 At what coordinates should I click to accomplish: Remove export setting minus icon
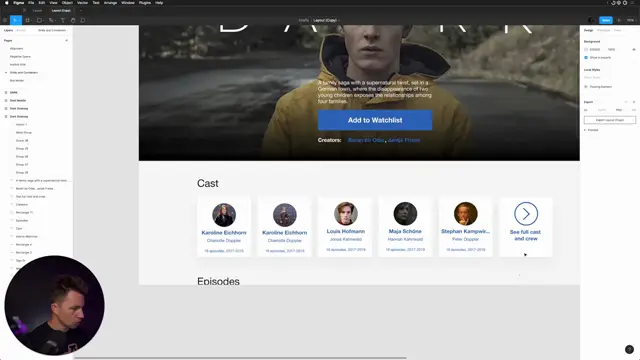pyautogui.click(x=626, y=102)
